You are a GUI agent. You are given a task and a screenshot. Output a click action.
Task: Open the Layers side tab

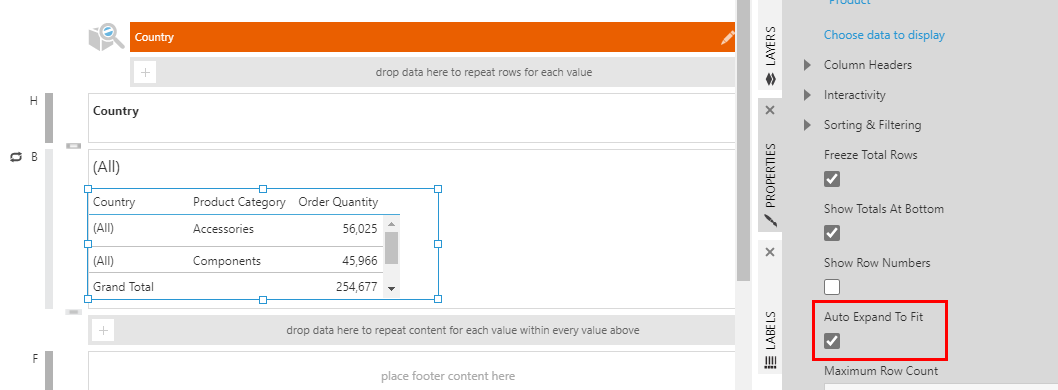pyautogui.click(x=771, y=56)
